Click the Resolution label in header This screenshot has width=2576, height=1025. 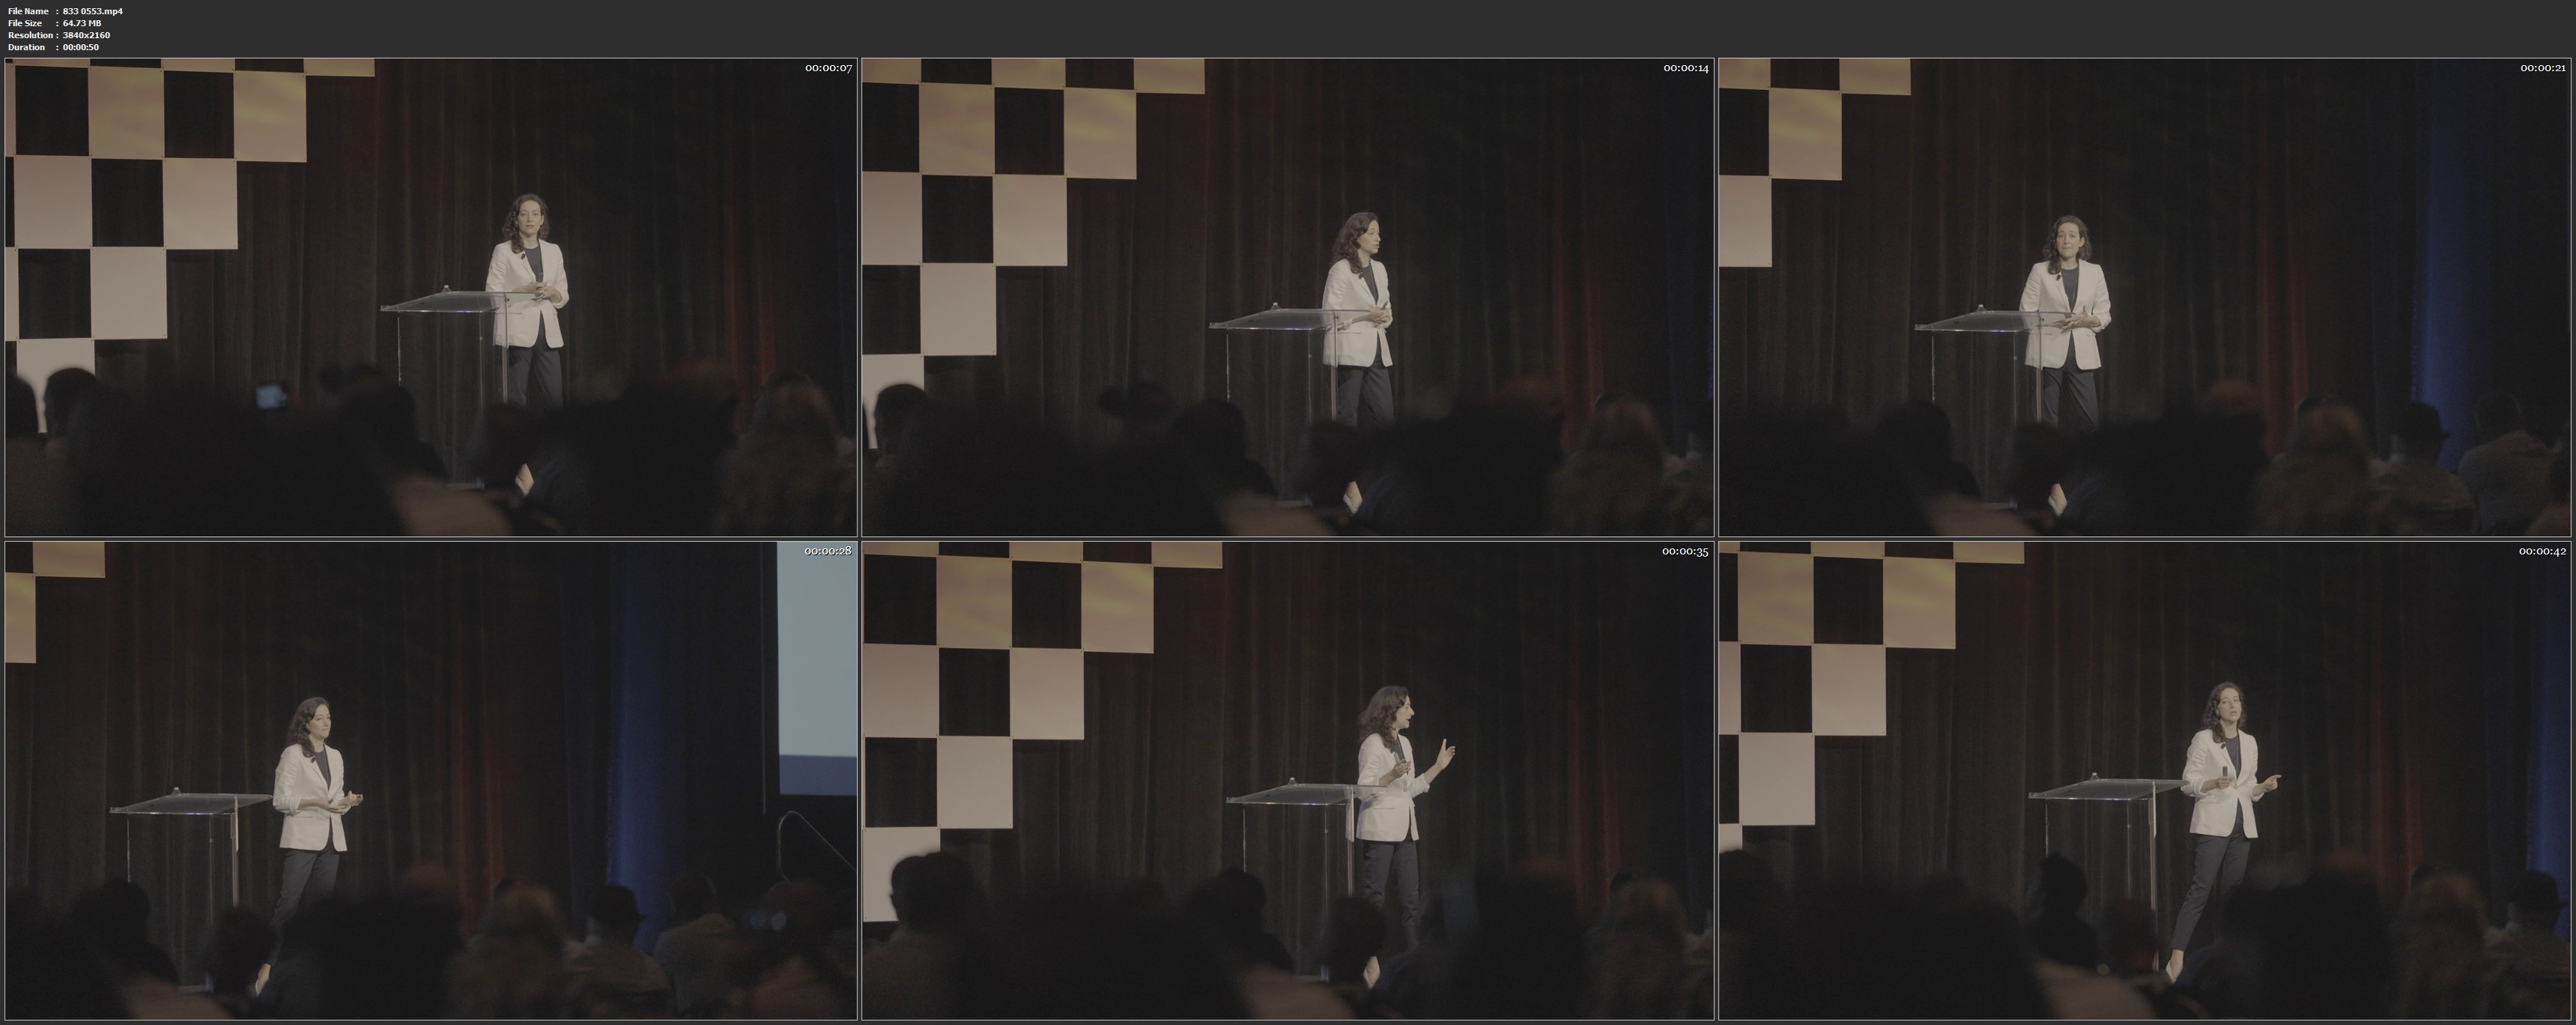click(x=29, y=35)
